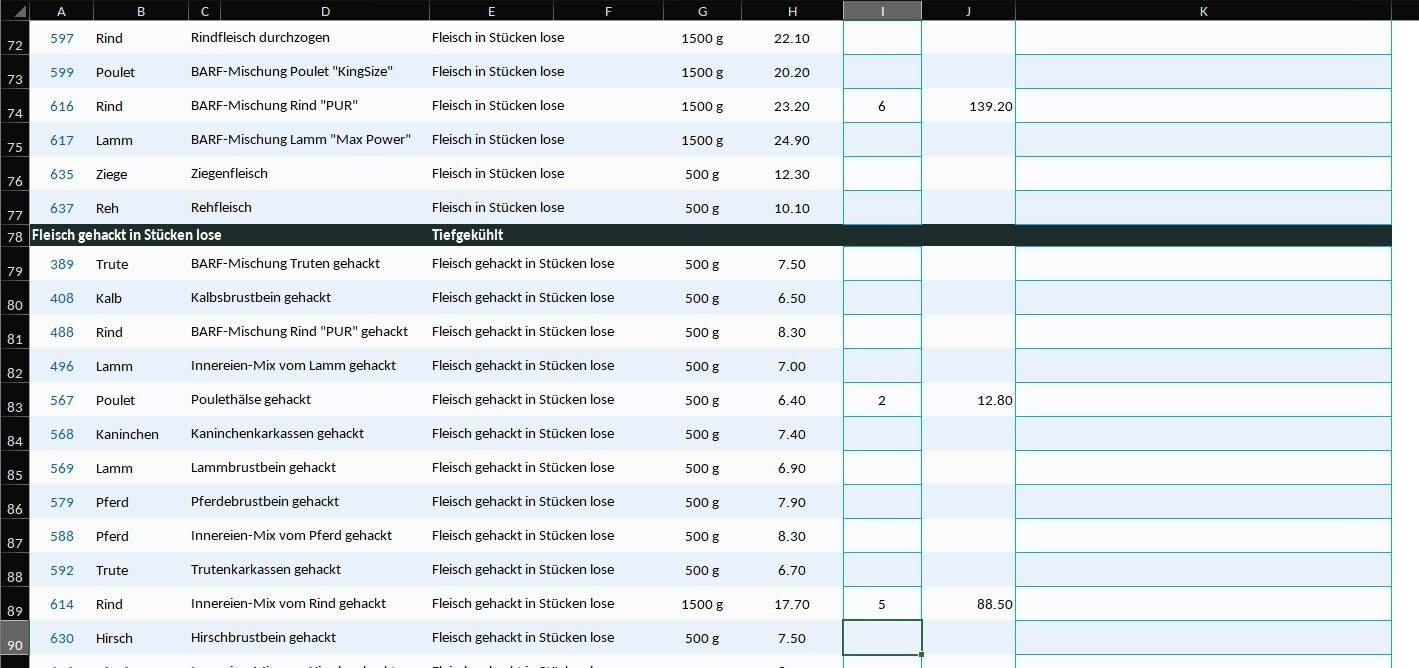The height and width of the screenshot is (668, 1419).
Task: Select column D header
Action: click(326, 11)
